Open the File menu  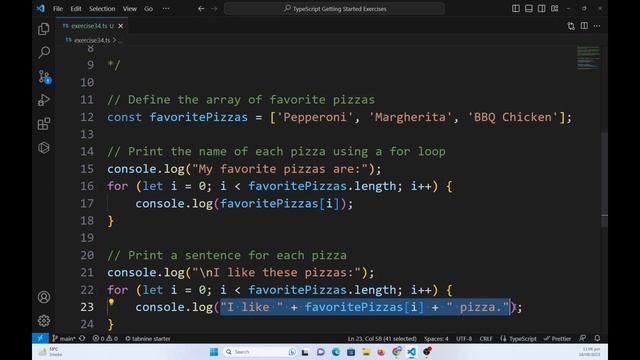click(58, 9)
